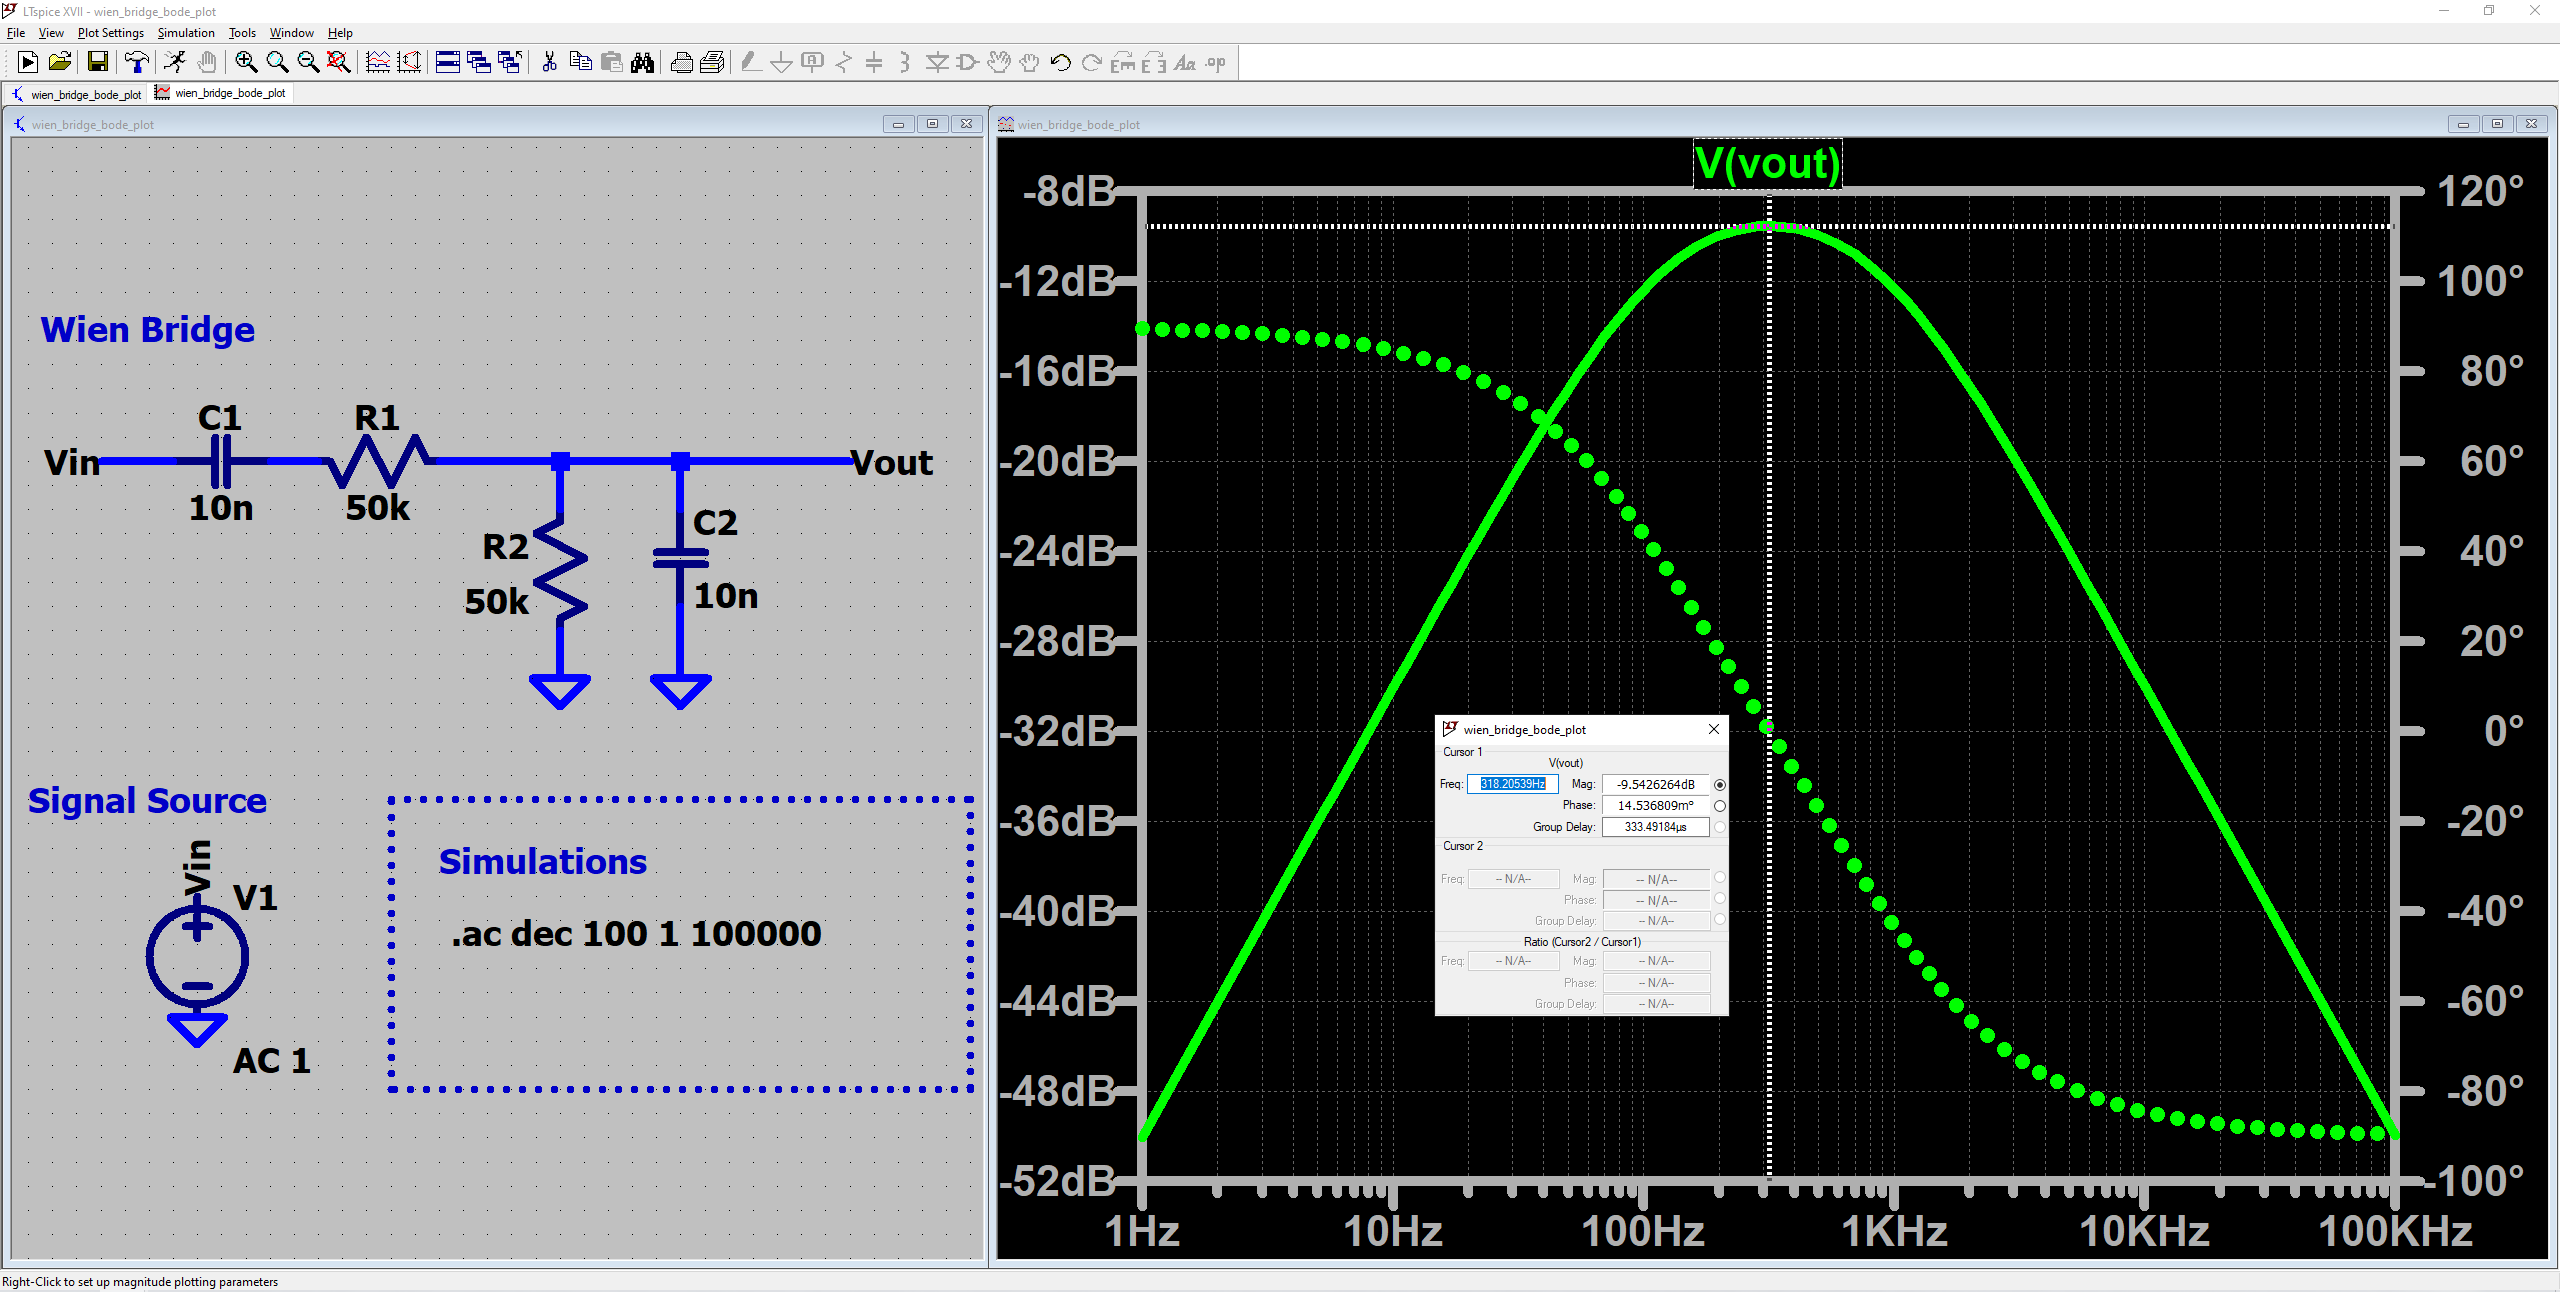Open the Control Panel hammer icon
The height and width of the screenshot is (1292, 2560).
tap(136, 62)
